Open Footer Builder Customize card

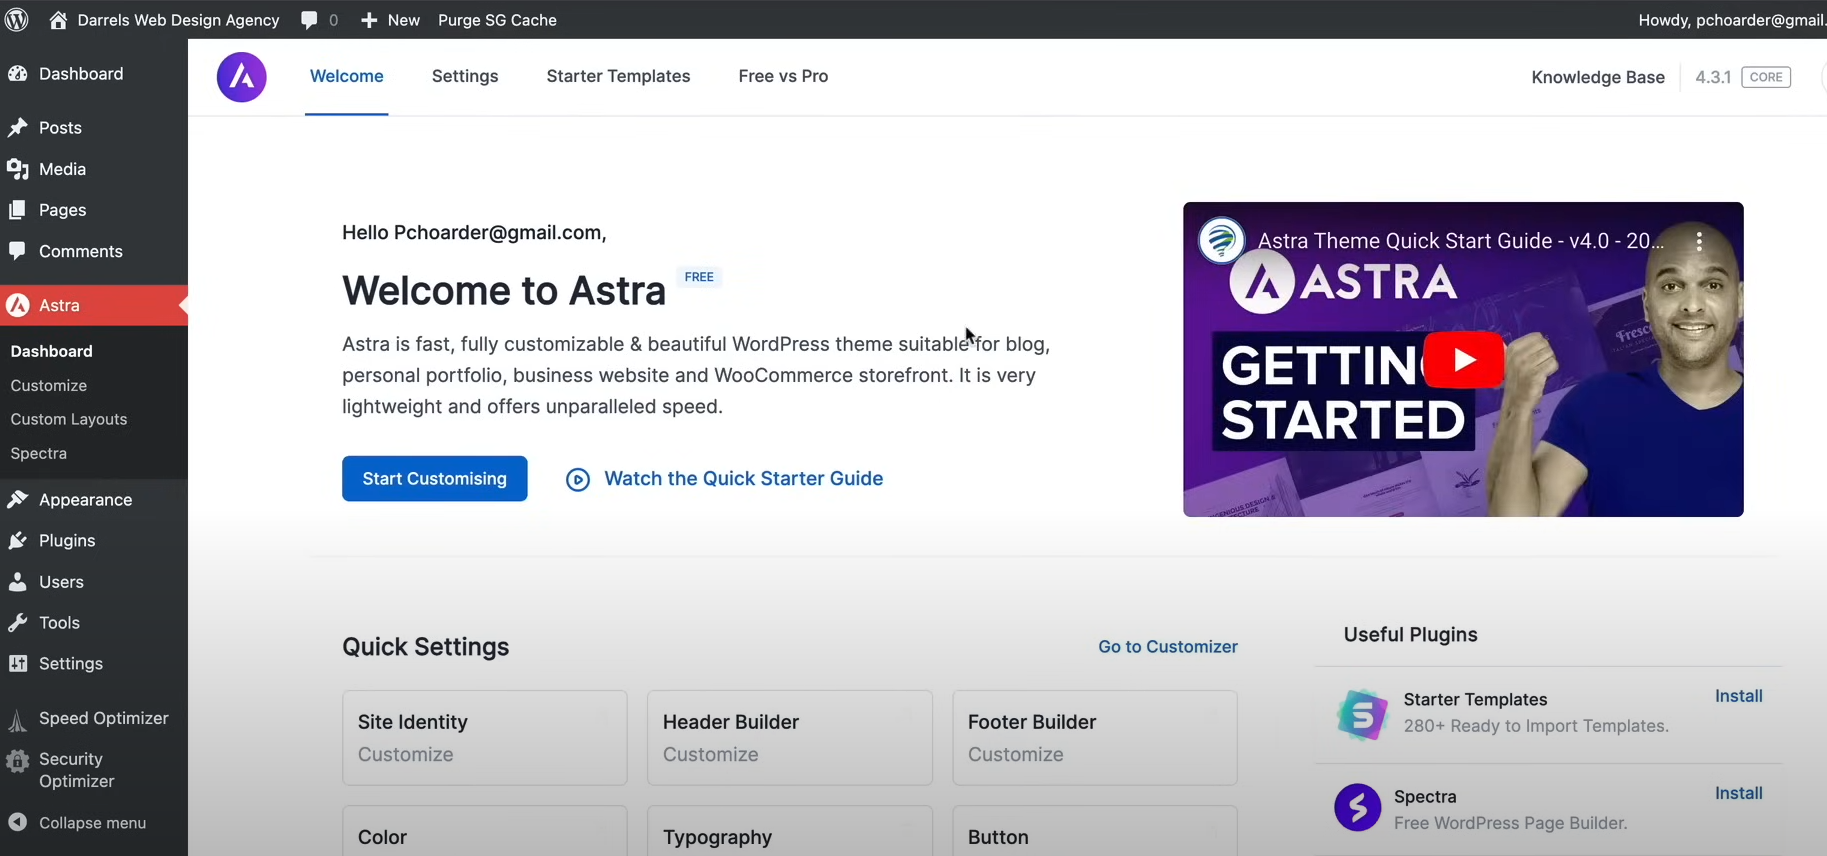coord(1095,738)
